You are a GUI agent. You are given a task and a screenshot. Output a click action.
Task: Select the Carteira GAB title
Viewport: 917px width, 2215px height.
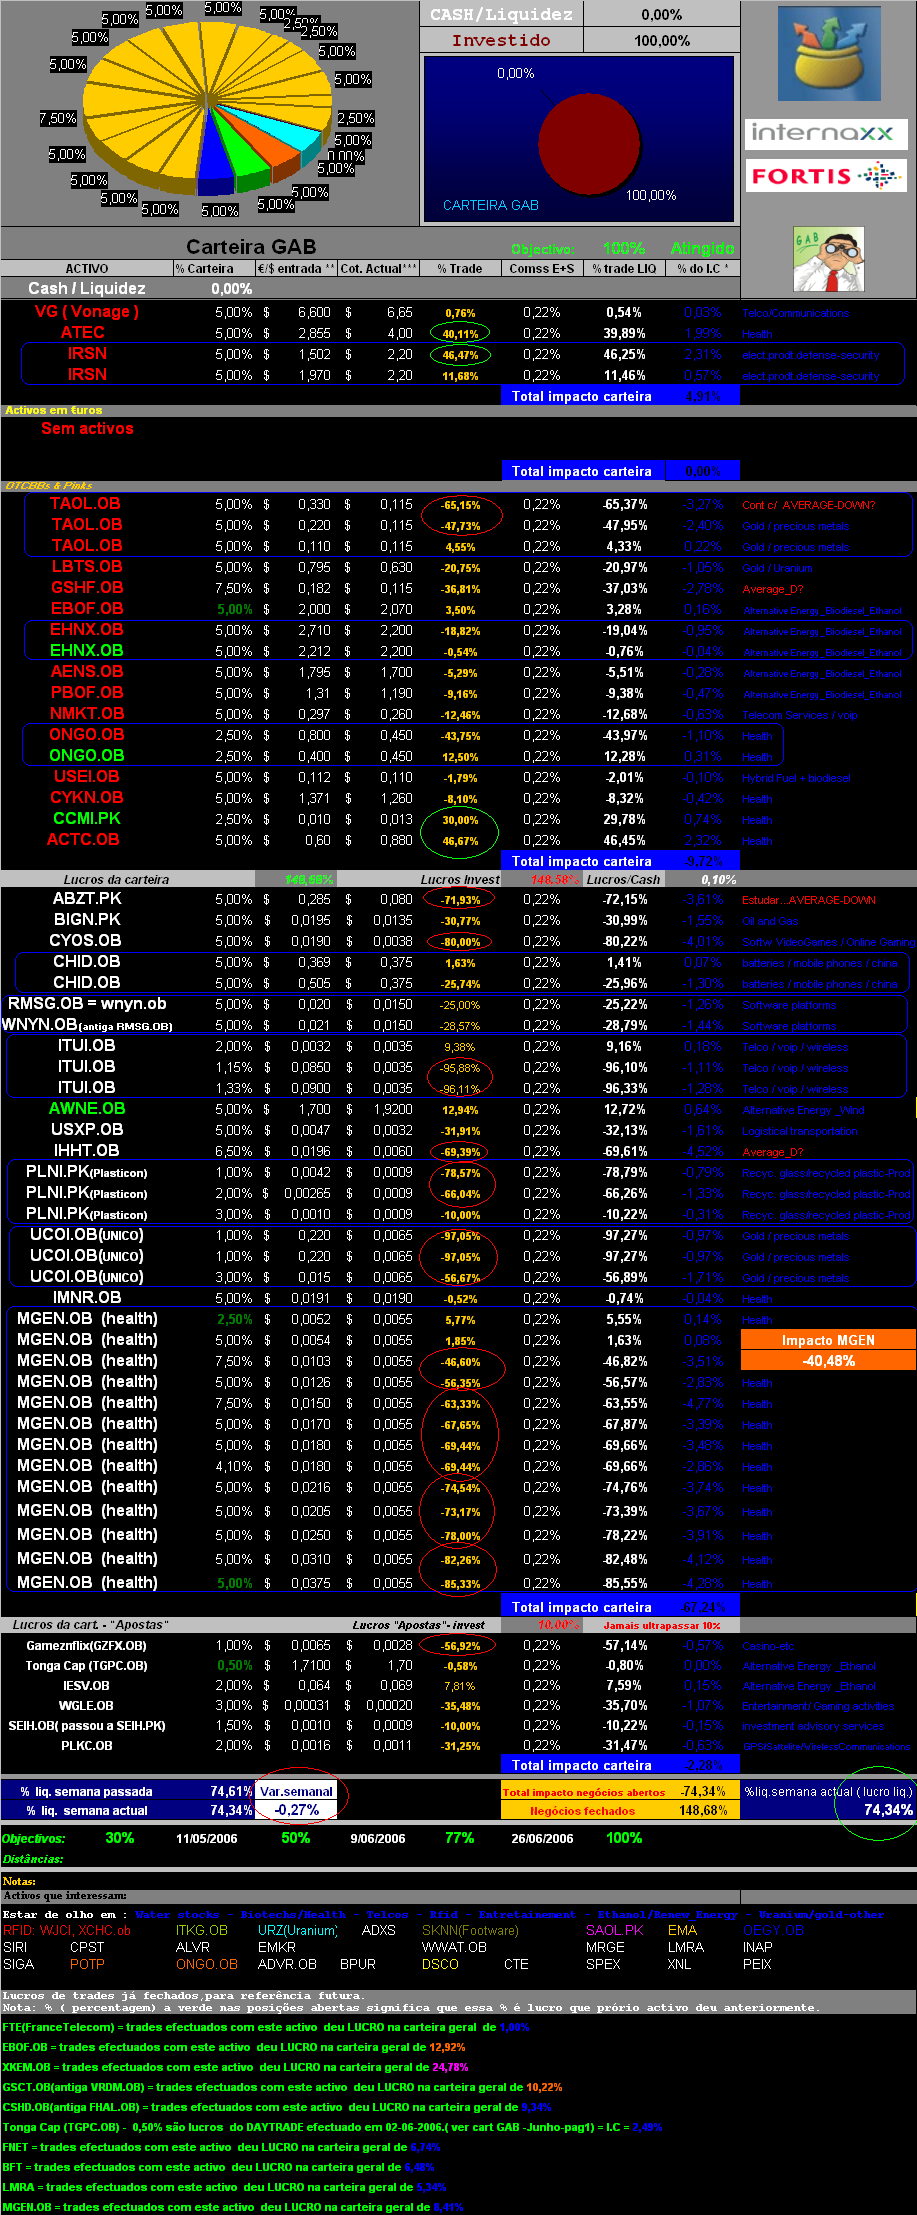coord(251,246)
